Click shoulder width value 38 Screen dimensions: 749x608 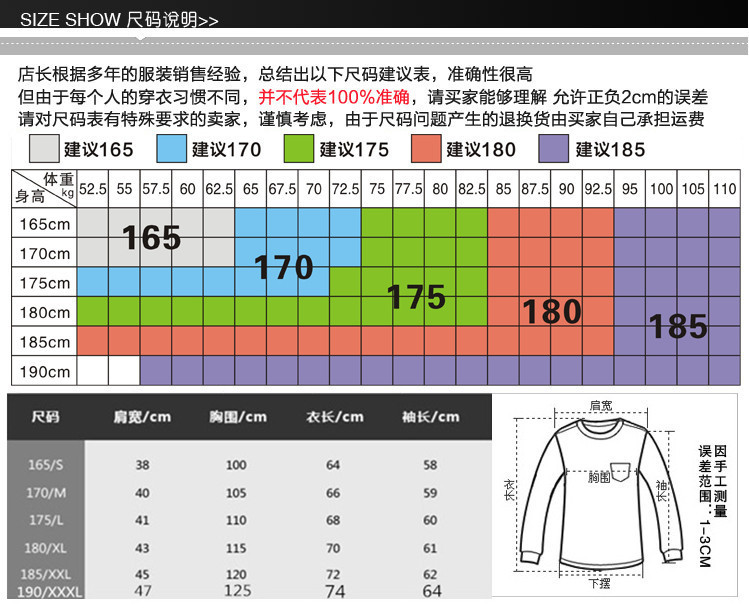click(x=142, y=465)
